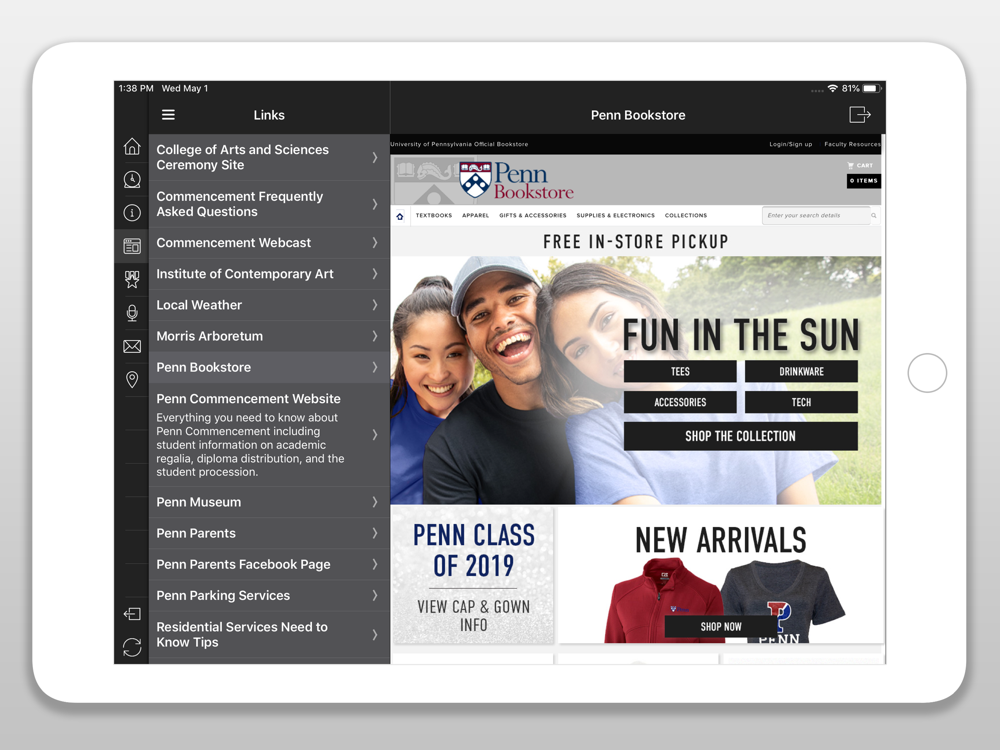Expand chevron for Penn Parents Facebook Page

(x=375, y=564)
